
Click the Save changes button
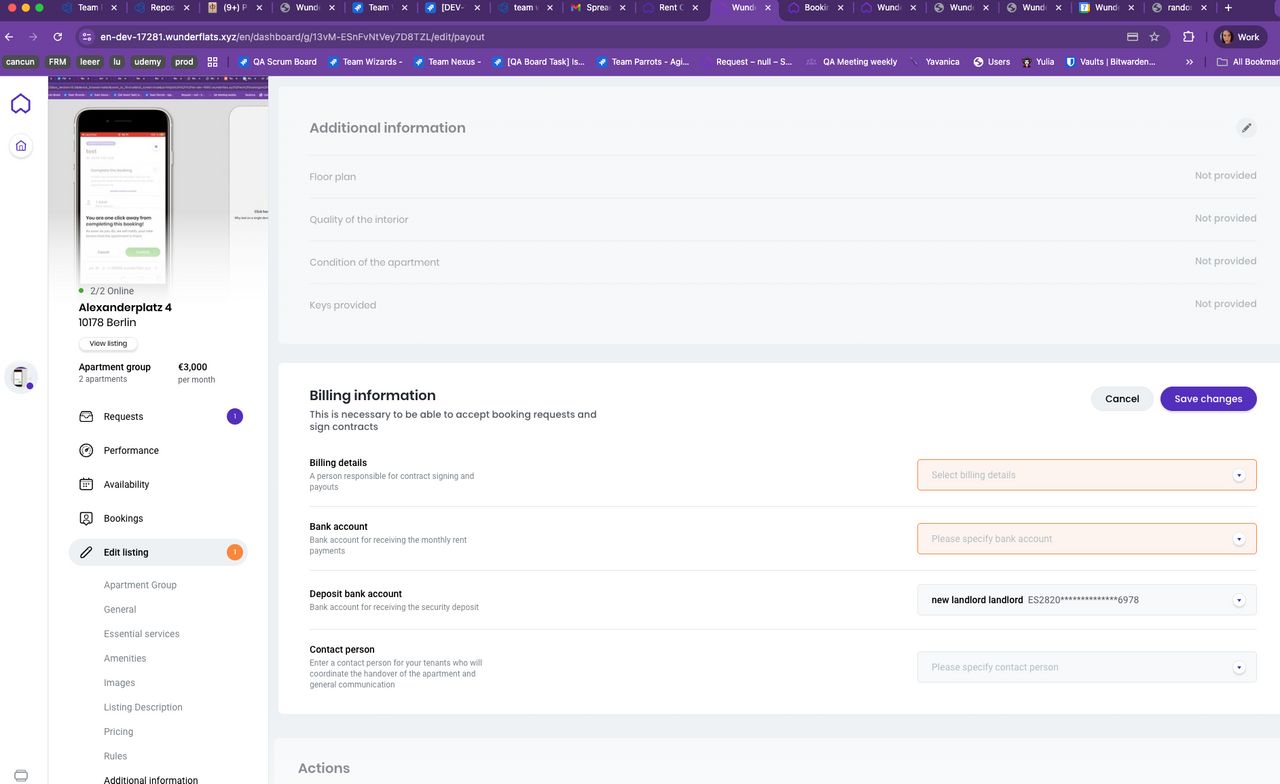click(1208, 399)
